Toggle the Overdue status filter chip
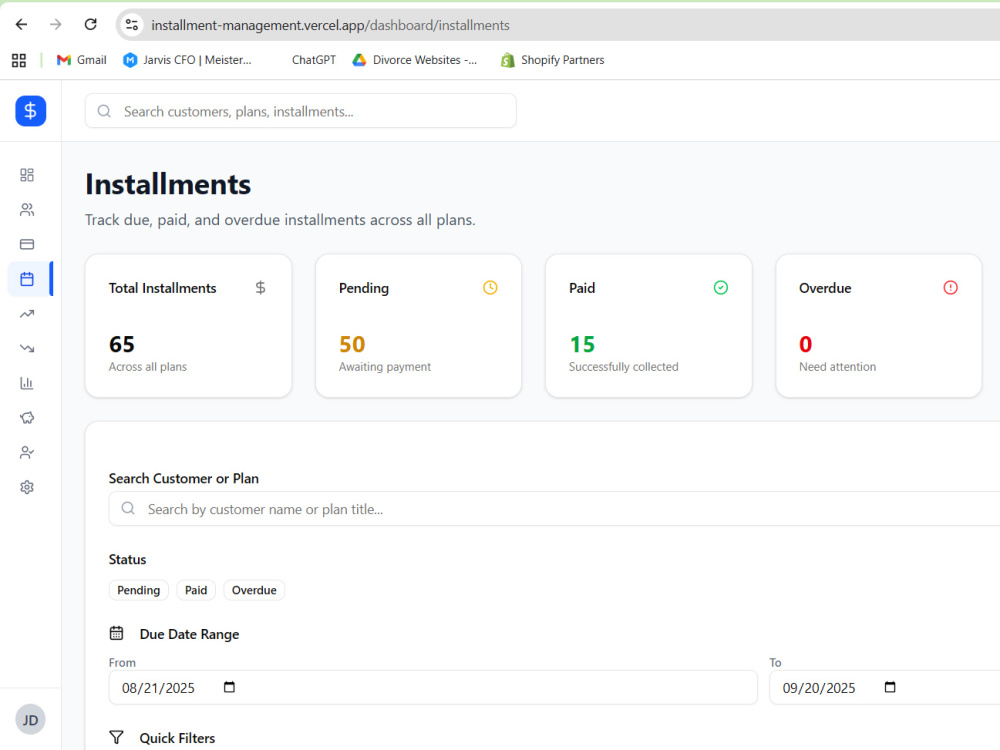Image resolution: width=1000 pixels, height=750 pixels. pyautogui.click(x=254, y=590)
